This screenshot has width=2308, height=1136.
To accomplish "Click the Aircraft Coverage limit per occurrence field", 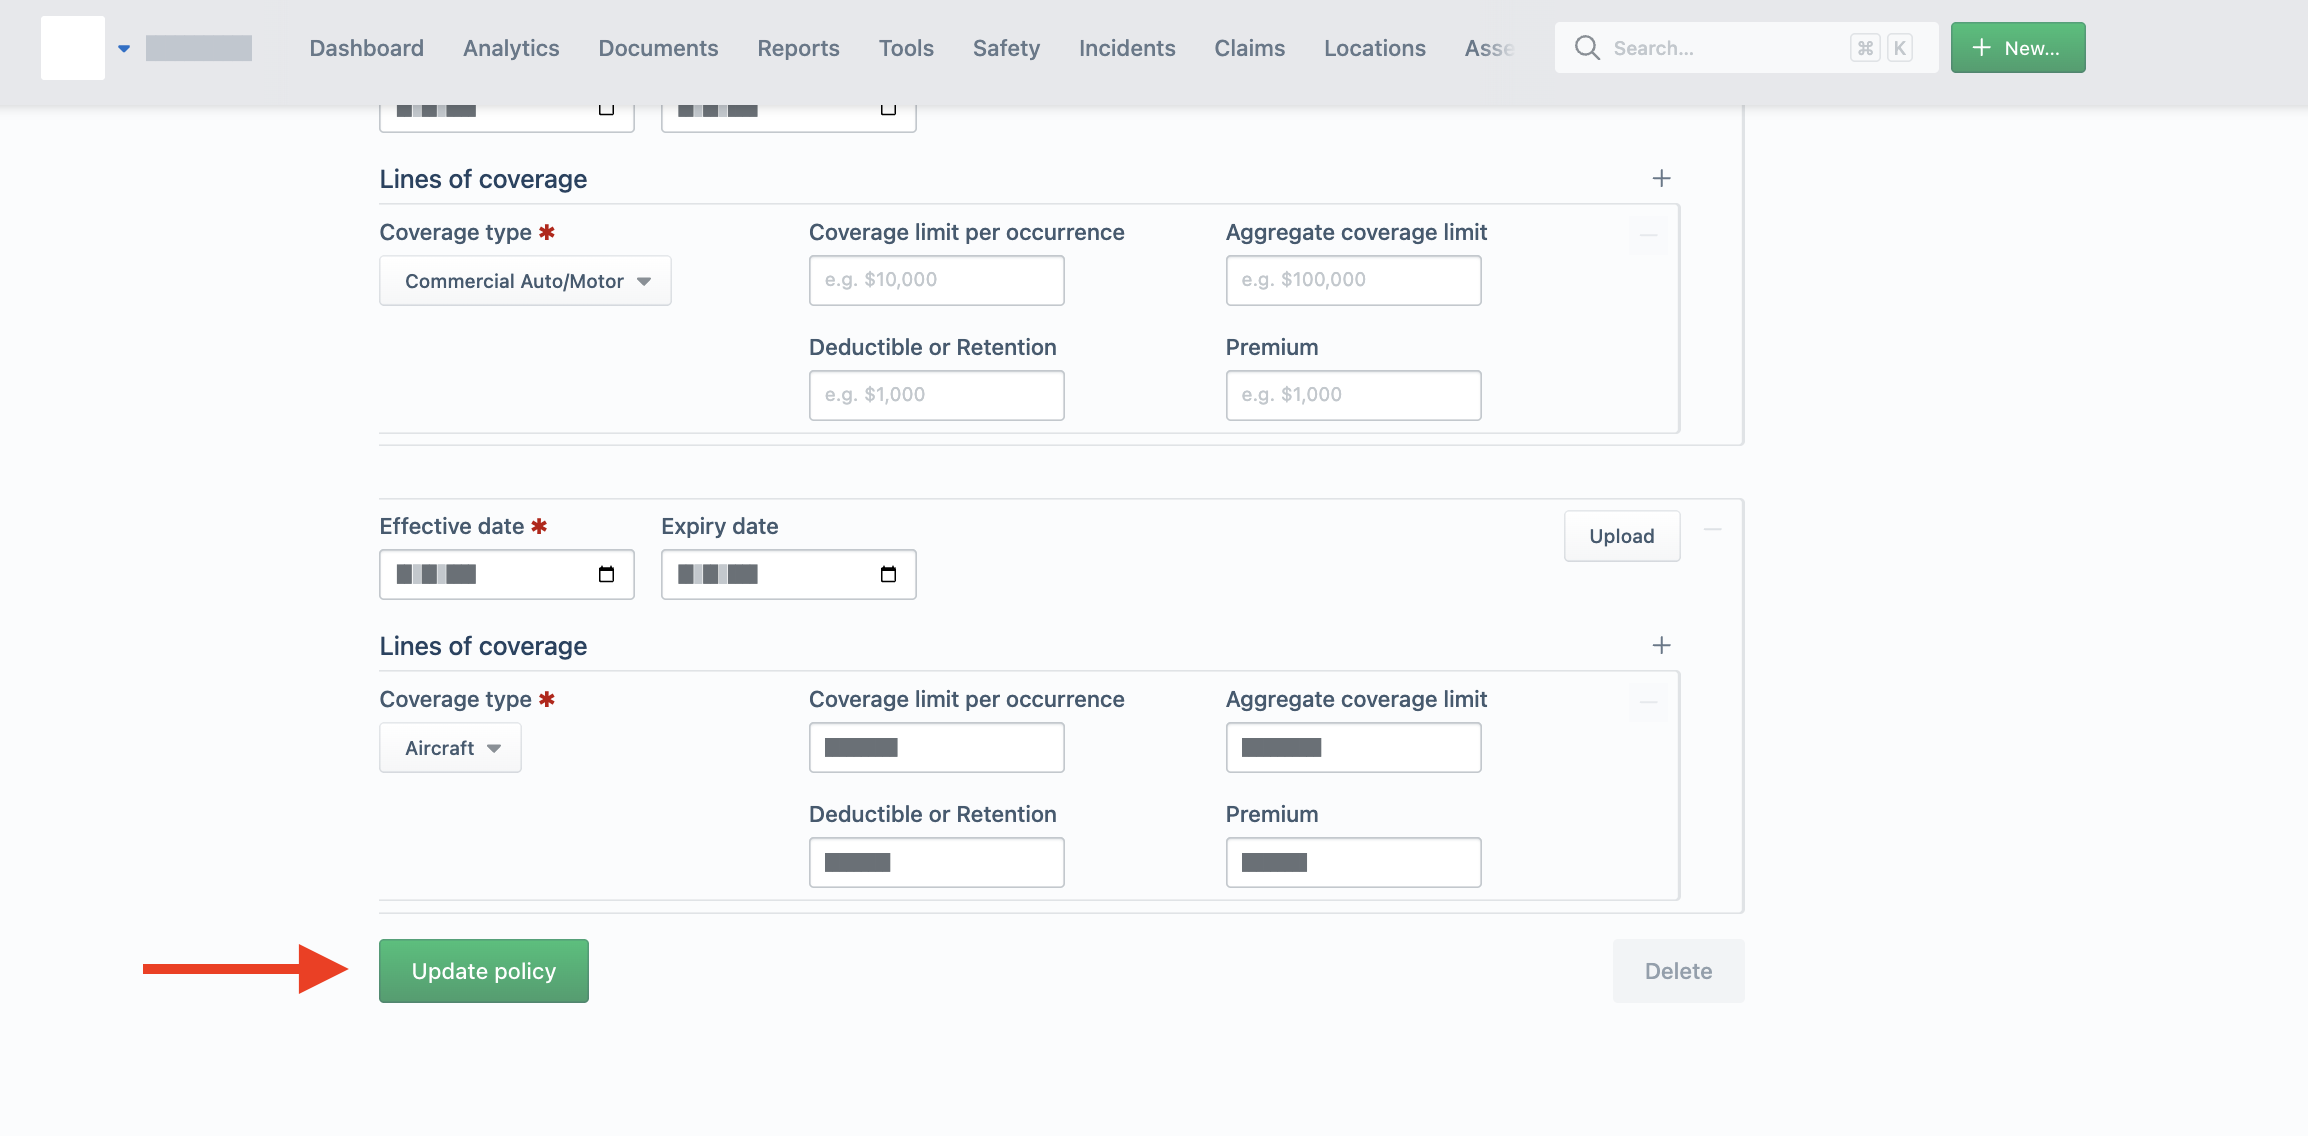I will click(x=936, y=747).
